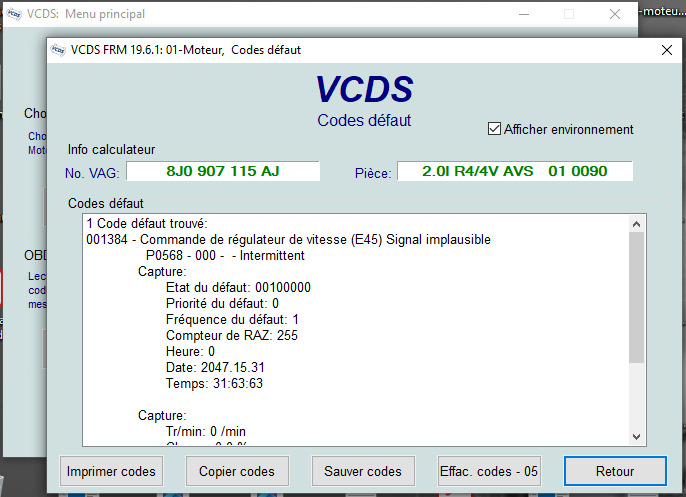Click the large VCDS logo heading
The image size is (686, 497).
pyautogui.click(x=364, y=90)
